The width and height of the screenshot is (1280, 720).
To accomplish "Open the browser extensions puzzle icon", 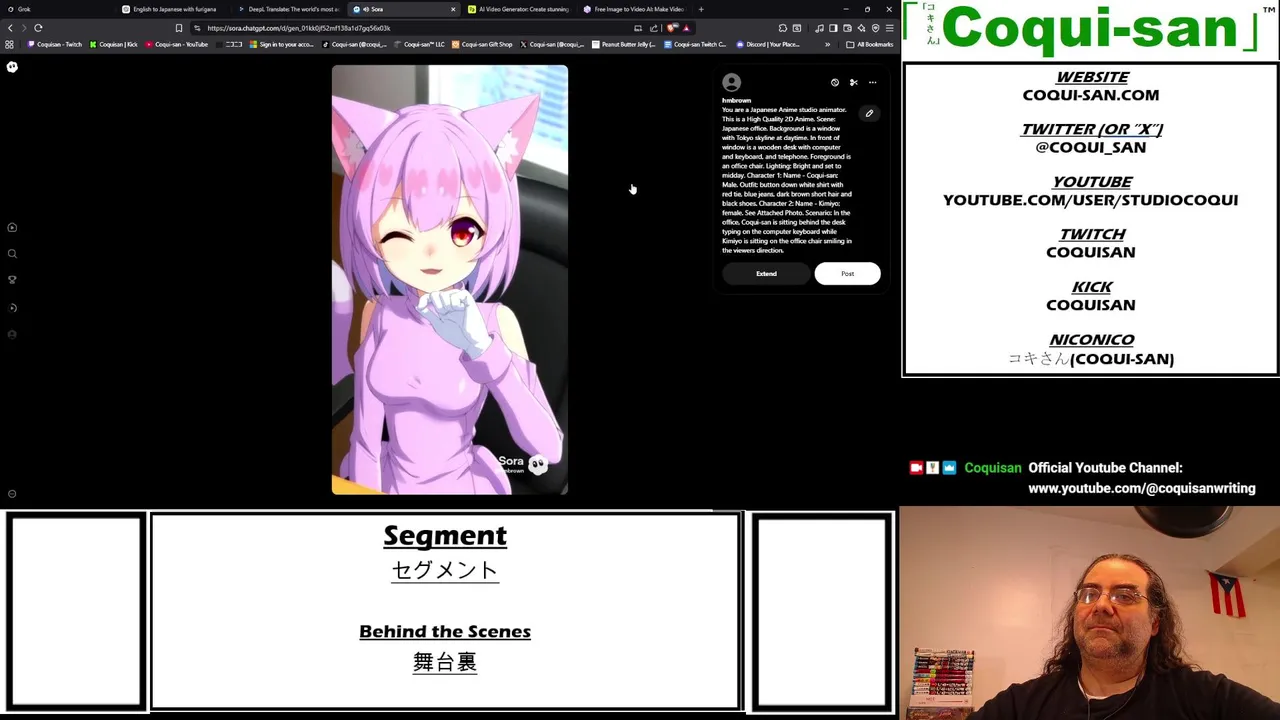I will [x=783, y=28].
